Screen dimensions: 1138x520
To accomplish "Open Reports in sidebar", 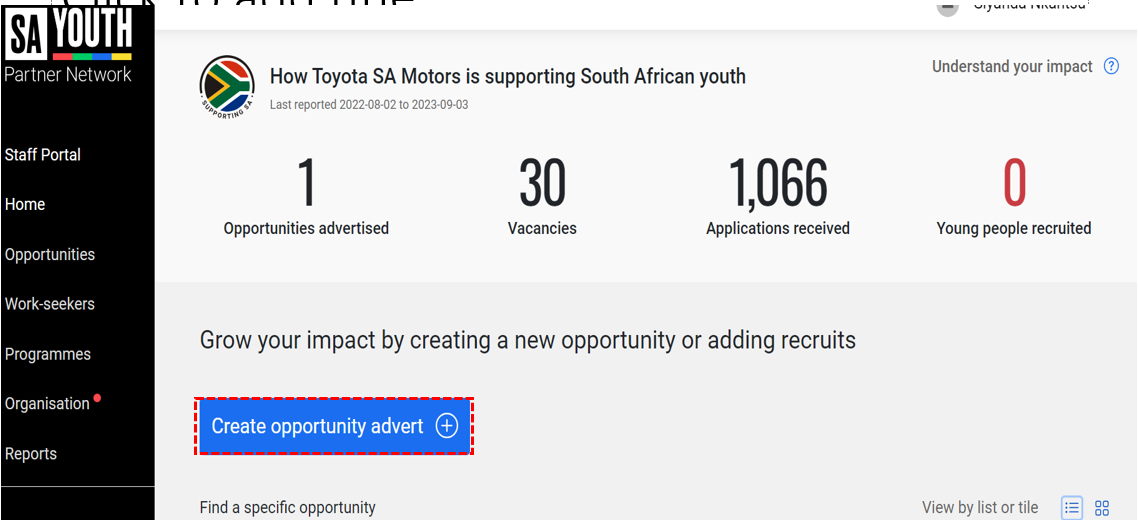I will tap(30, 454).
